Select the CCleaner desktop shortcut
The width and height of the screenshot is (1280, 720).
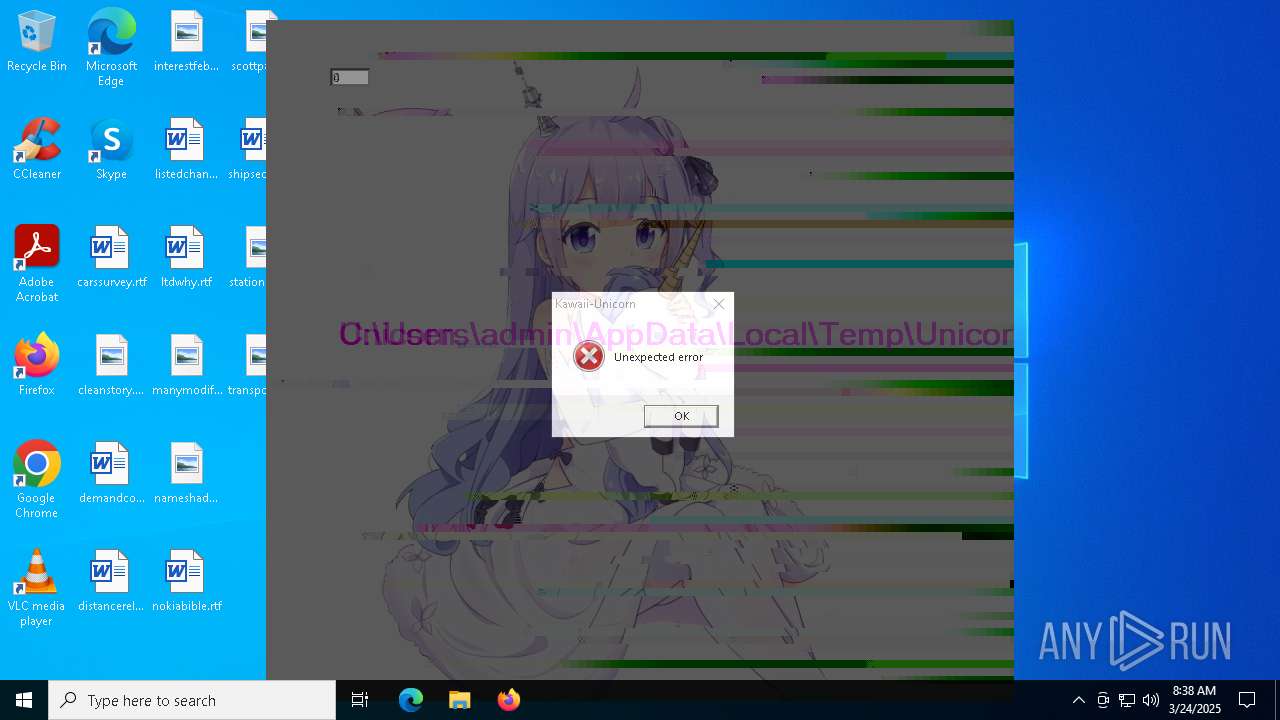[x=37, y=150]
